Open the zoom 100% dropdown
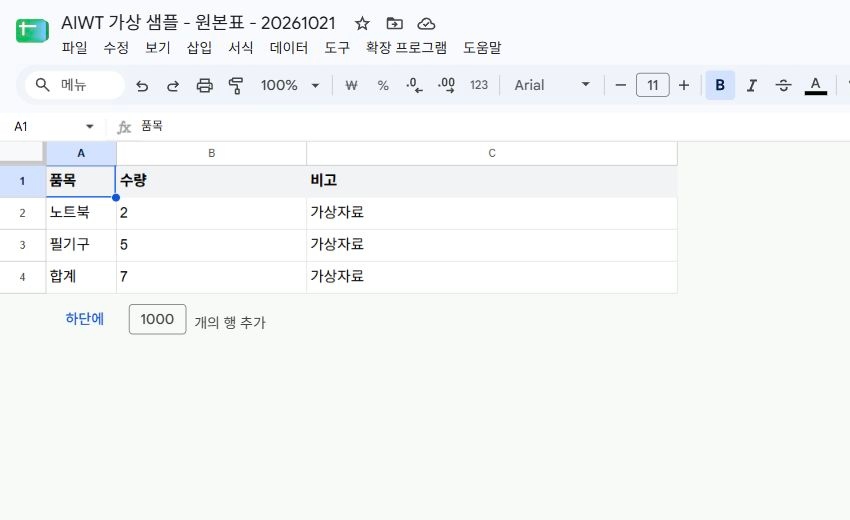Viewport: 850px width, 520px height. pyautogui.click(x=290, y=85)
